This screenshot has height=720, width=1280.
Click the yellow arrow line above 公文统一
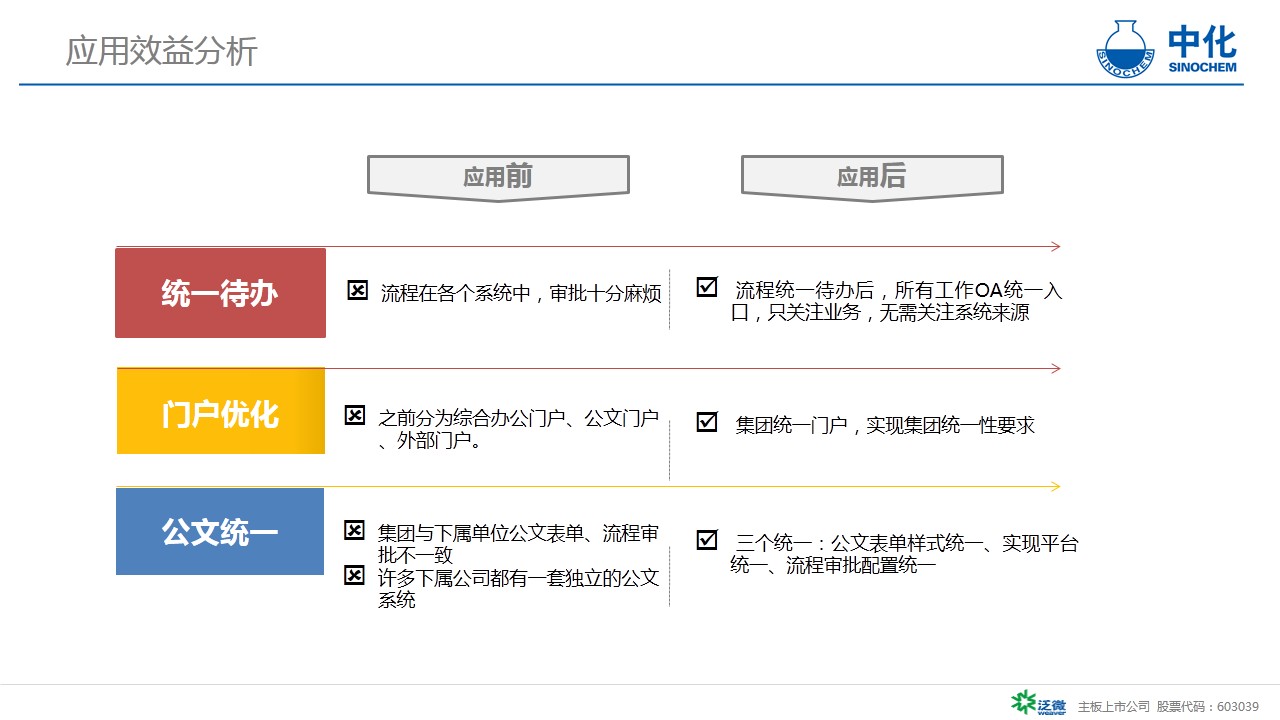pos(588,487)
